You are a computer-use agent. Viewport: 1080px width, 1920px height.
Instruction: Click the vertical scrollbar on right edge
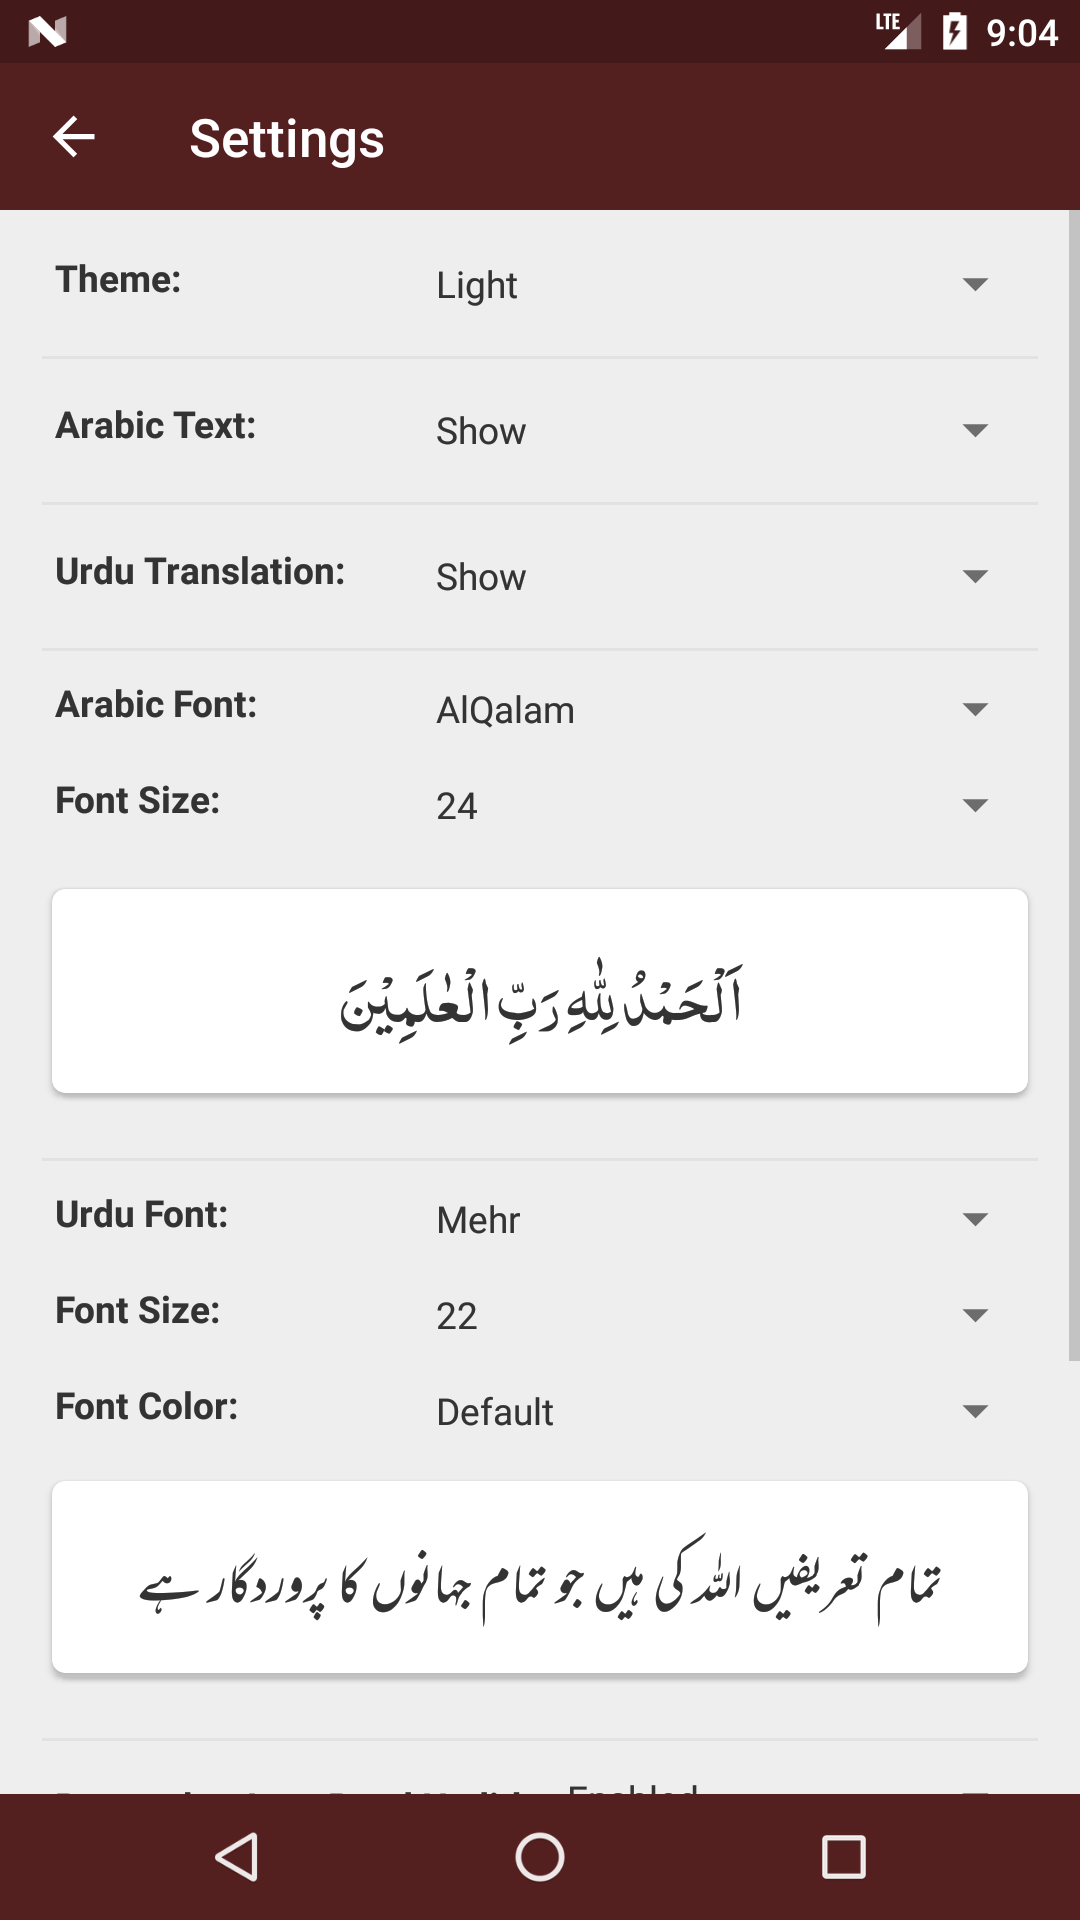1073,785
